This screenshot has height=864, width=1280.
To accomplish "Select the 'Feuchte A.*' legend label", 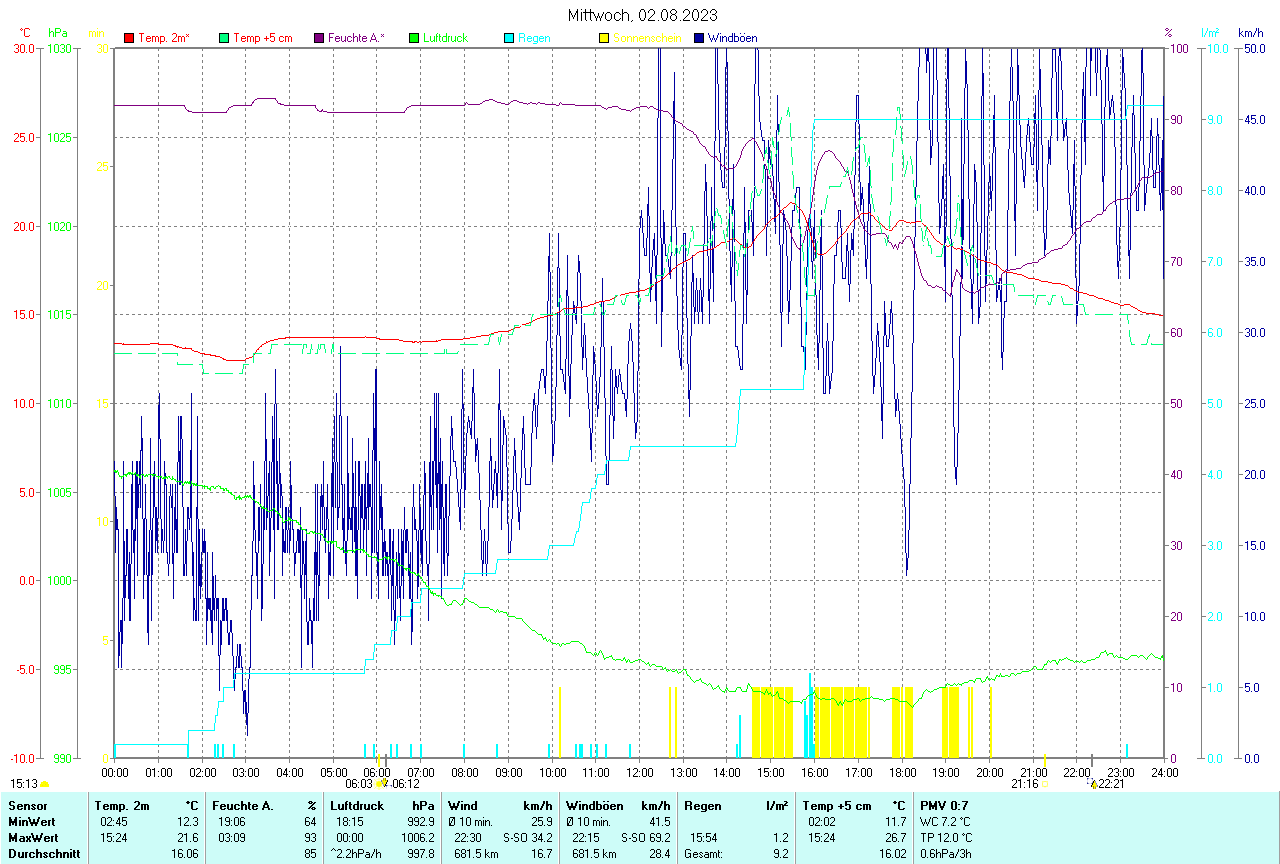I will pos(356,38).
